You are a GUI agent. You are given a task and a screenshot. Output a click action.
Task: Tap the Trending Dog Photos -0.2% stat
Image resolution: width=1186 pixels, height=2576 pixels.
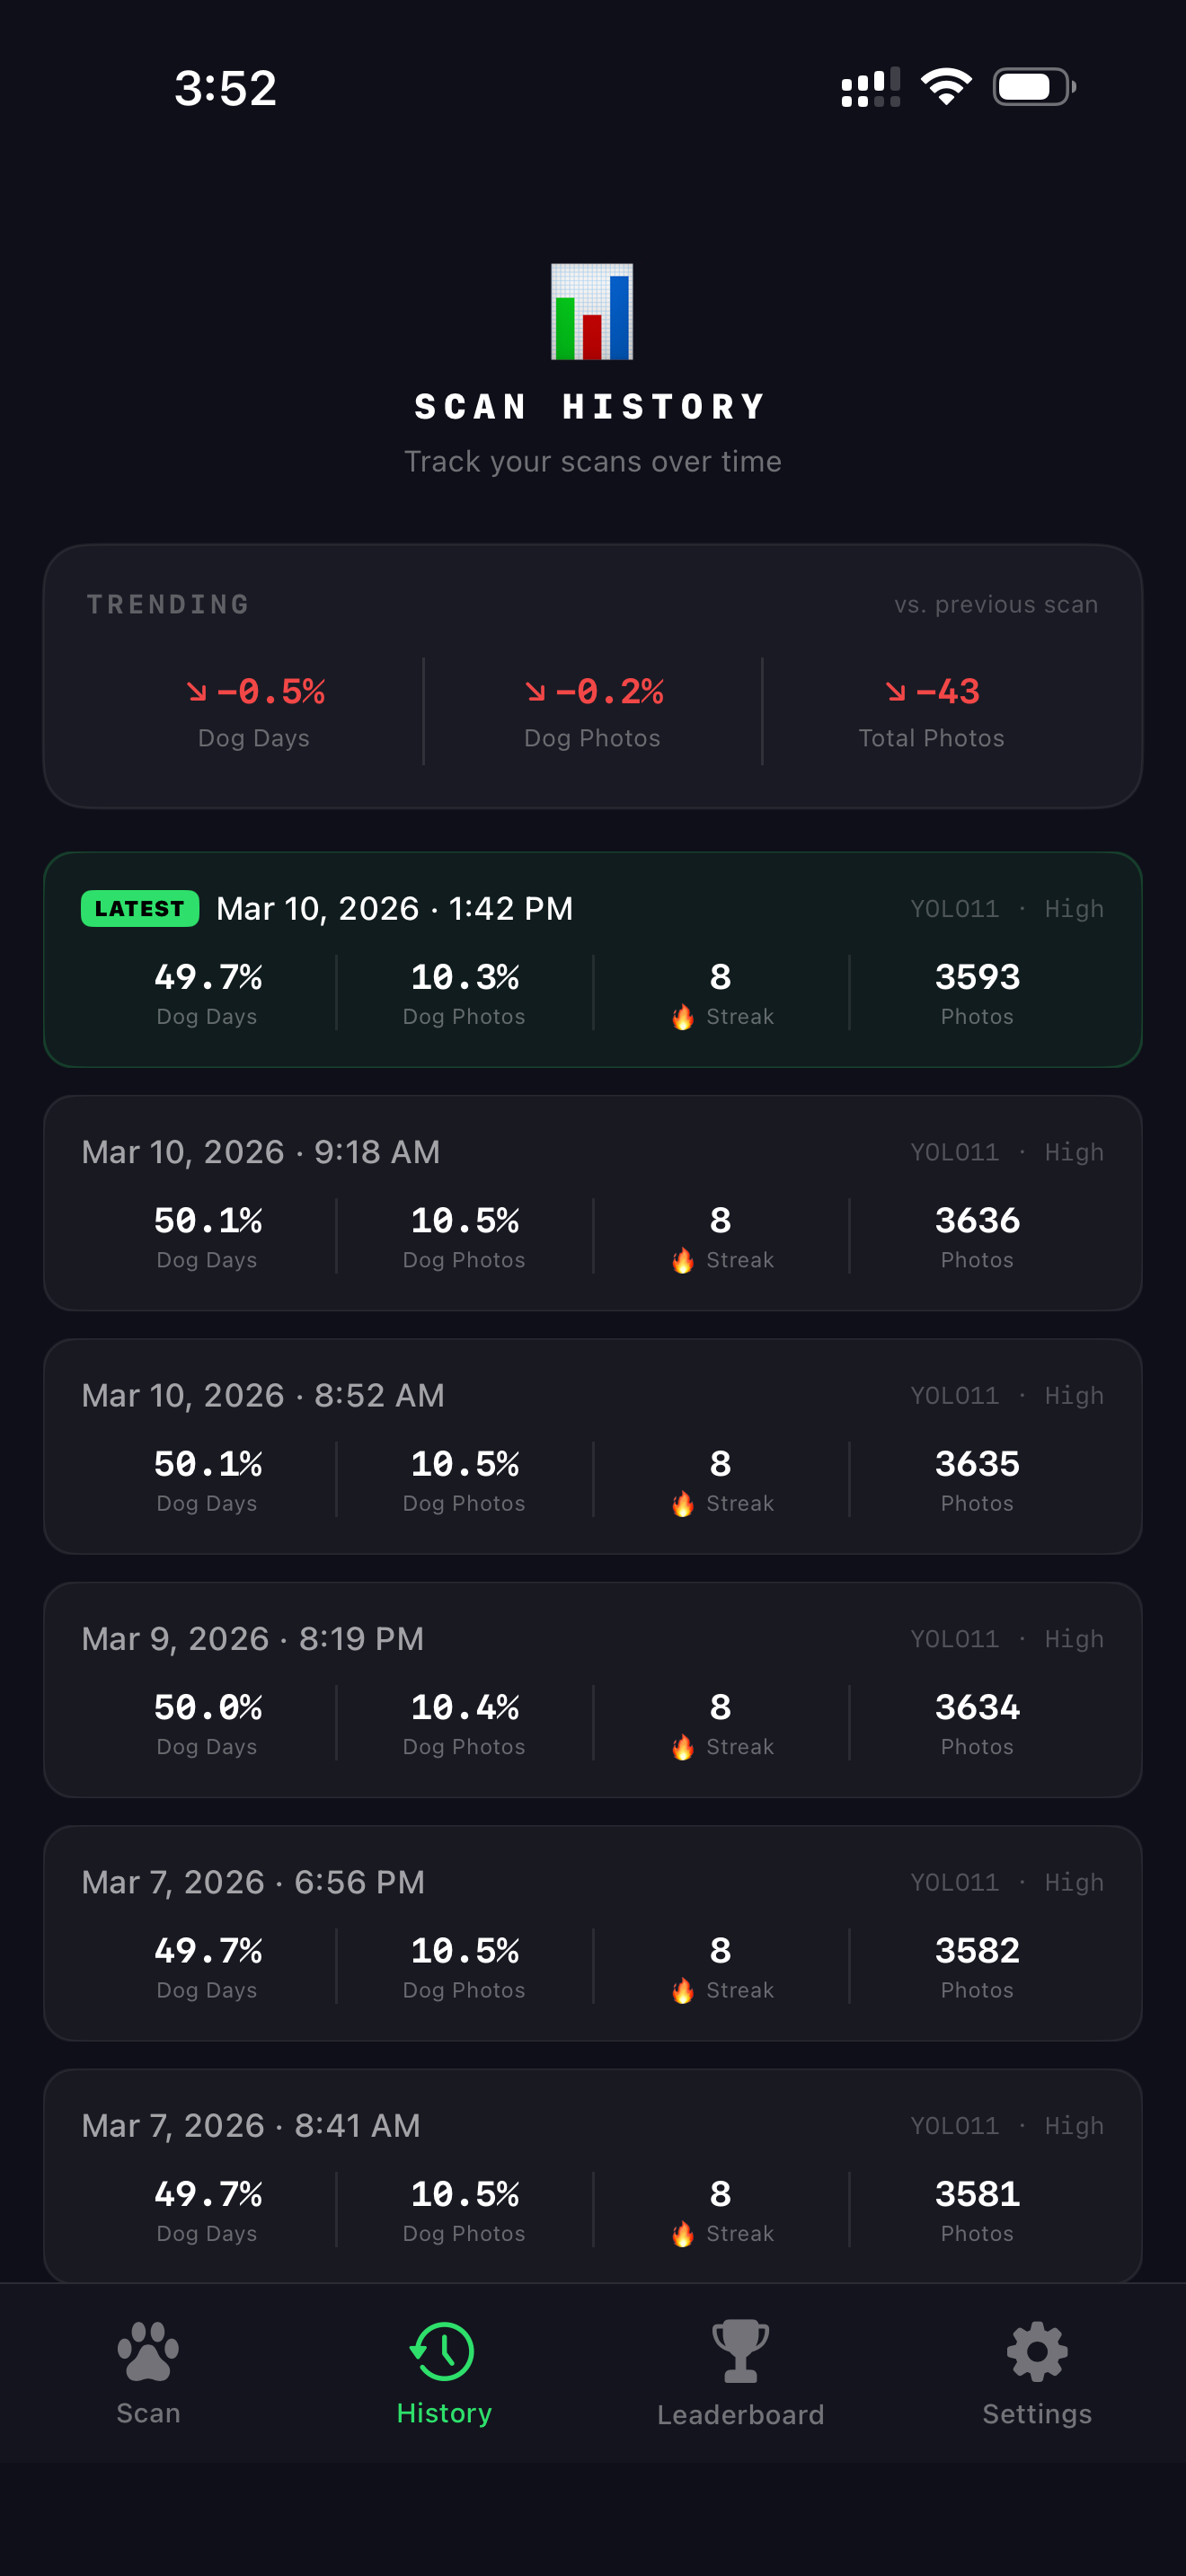(592, 711)
